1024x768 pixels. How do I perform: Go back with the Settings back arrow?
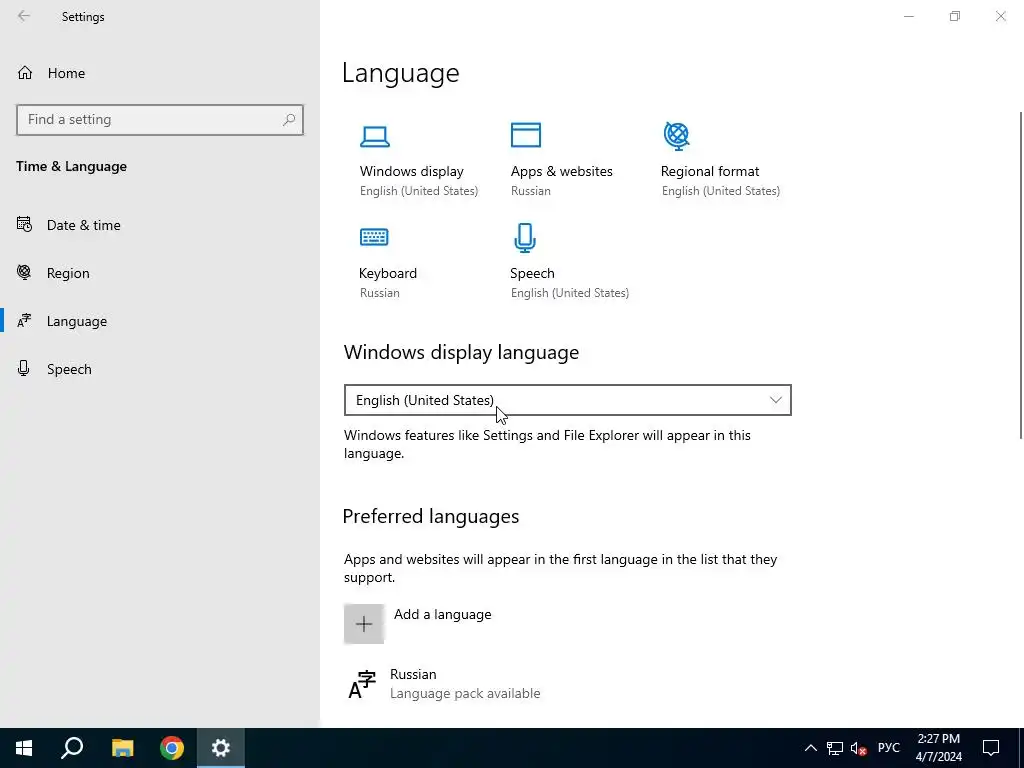pyautogui.click(x=24, y=16)
